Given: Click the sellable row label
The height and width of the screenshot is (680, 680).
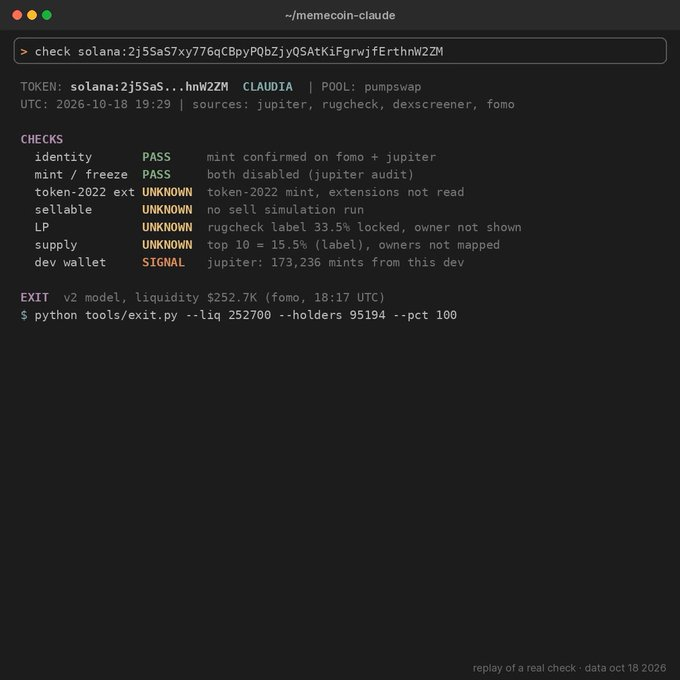Looking at the screenshot, I should click(x=63, y=209).
